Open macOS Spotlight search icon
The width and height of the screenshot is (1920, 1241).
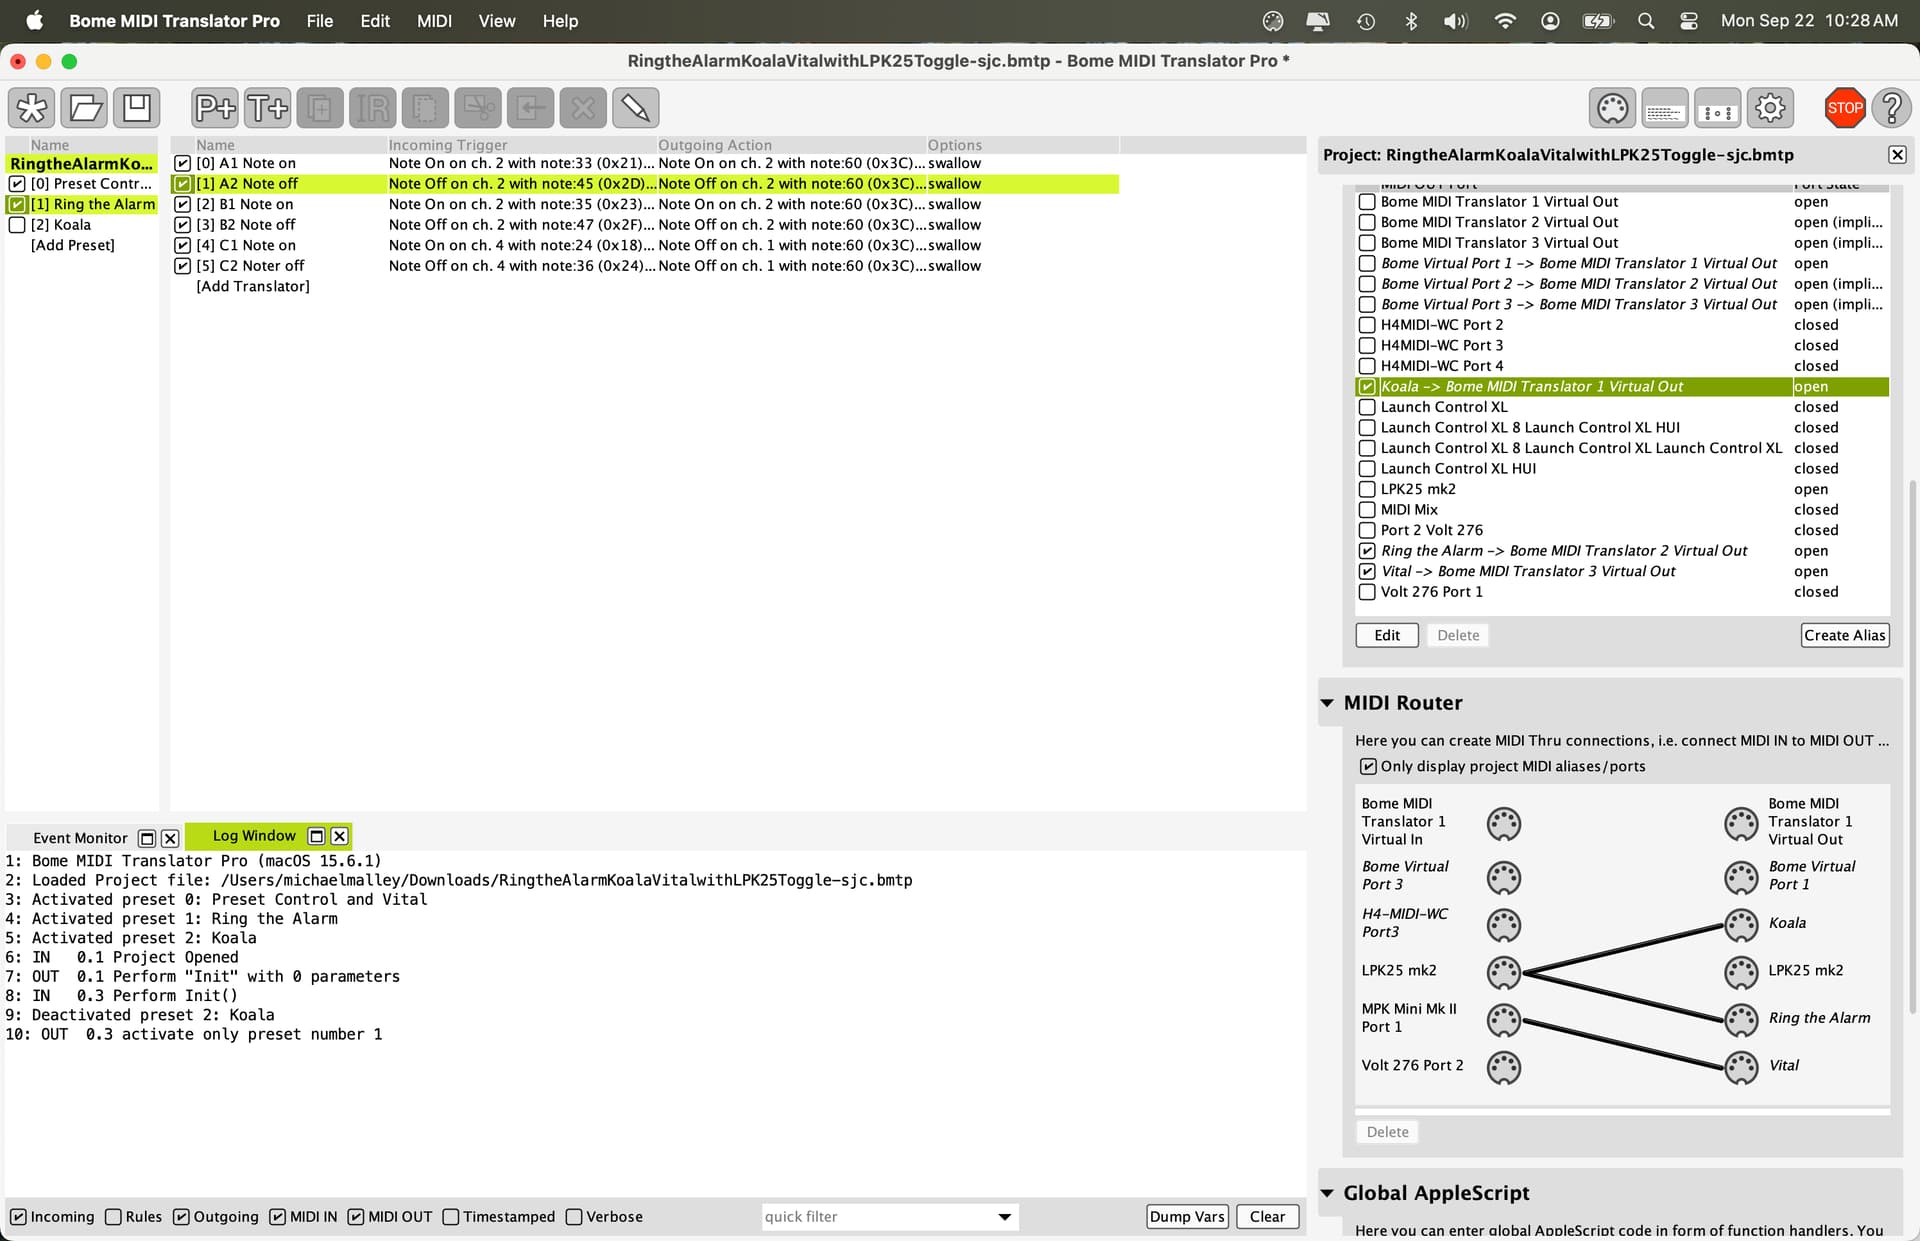[x=1645, y=21]
